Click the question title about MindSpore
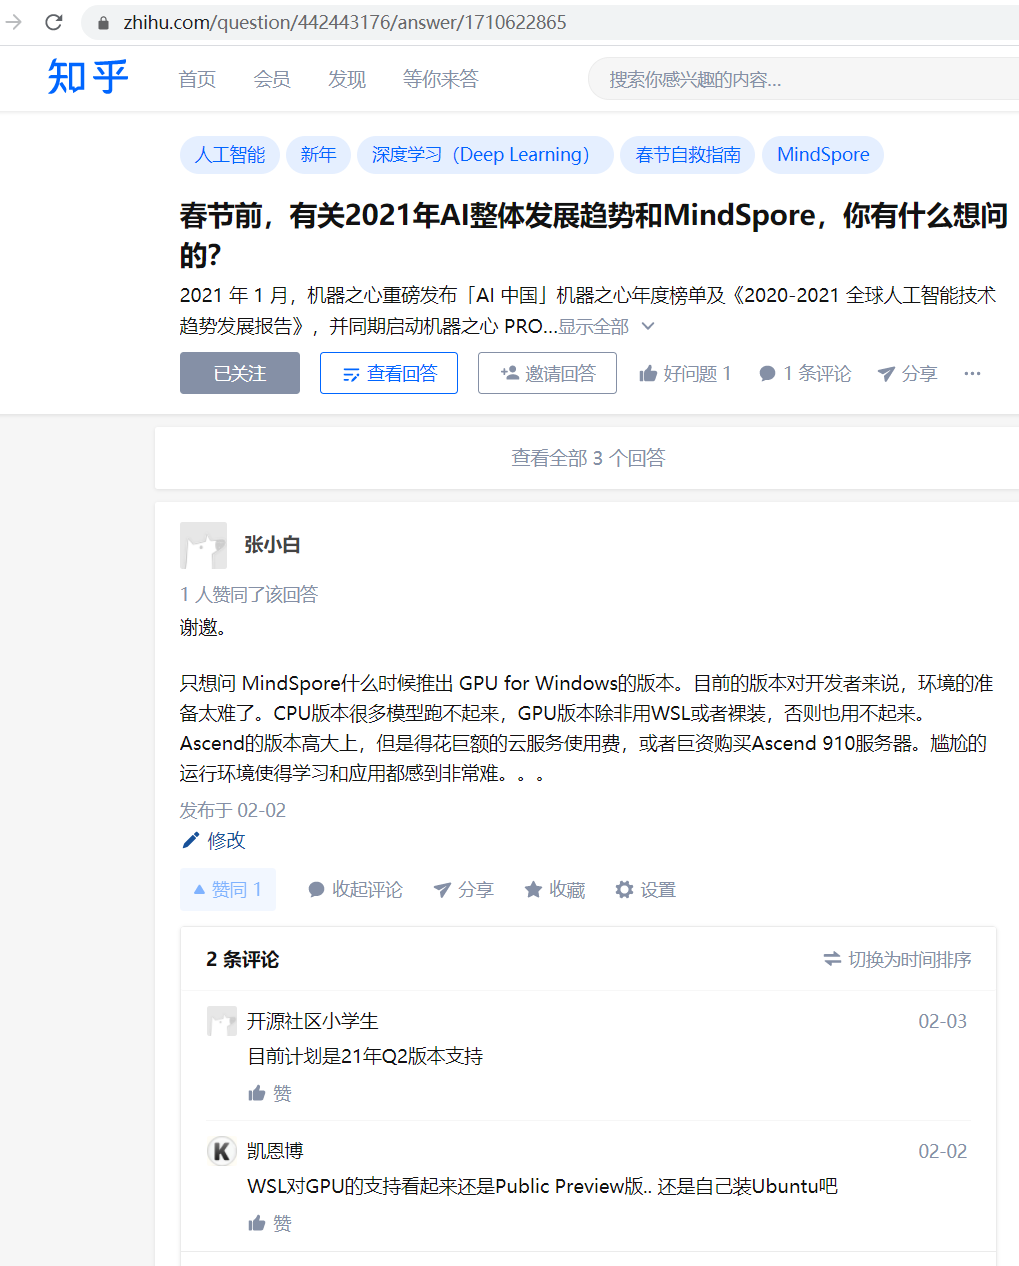1019x1266 pixels. point(594,235)
